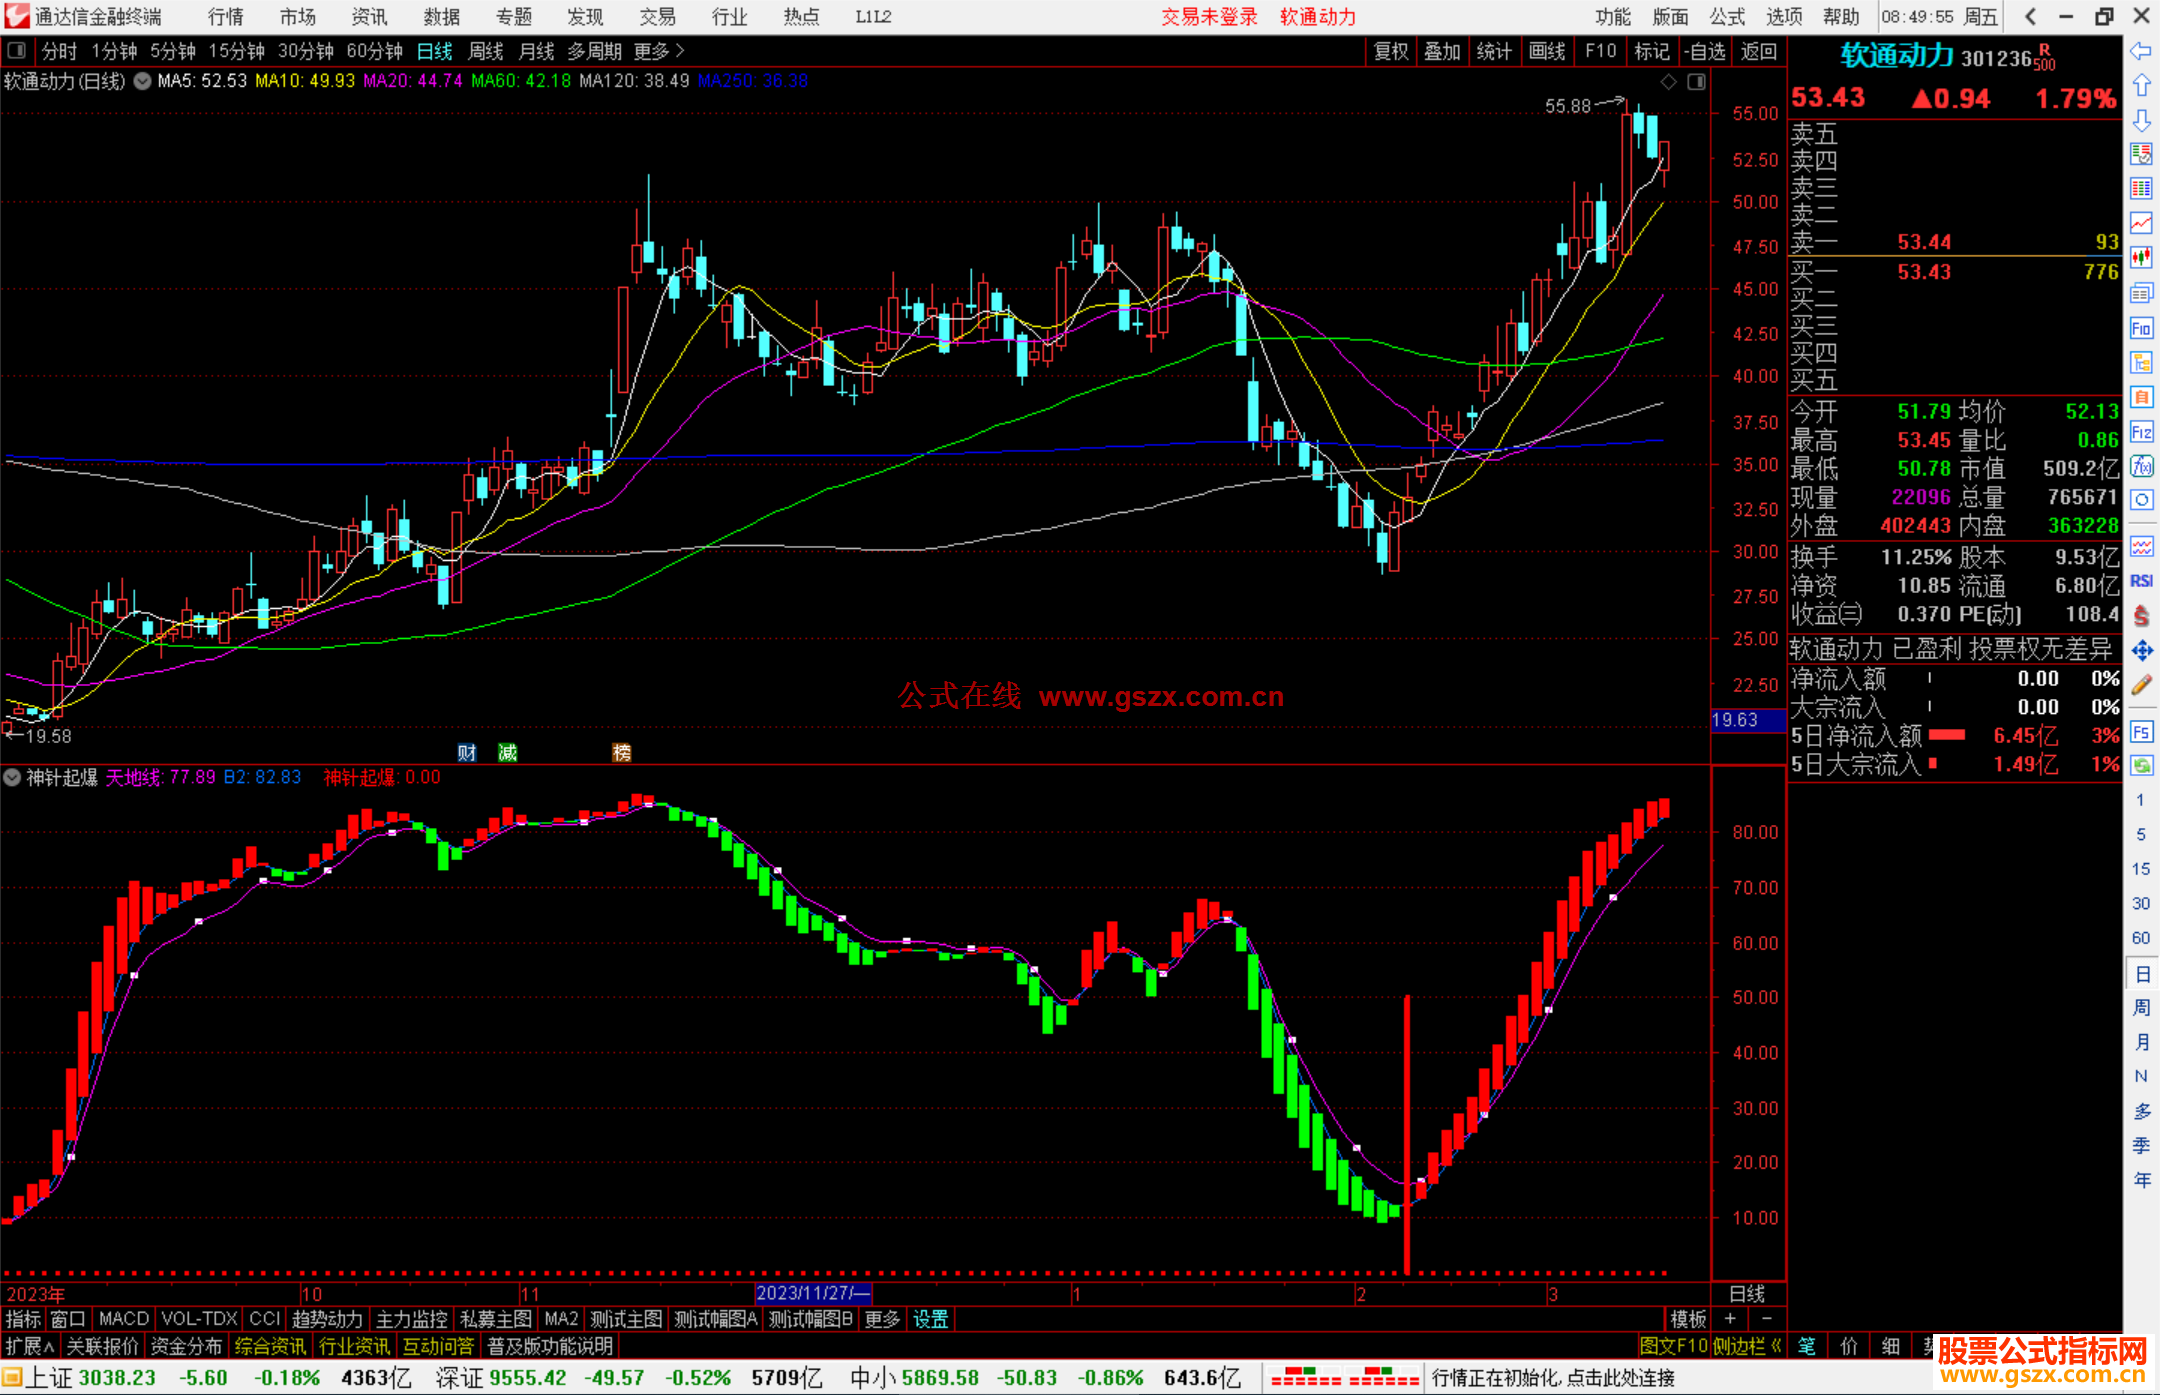
Task: Toggle the circle icon beside 神针起爆
Action: pos(12,777)
